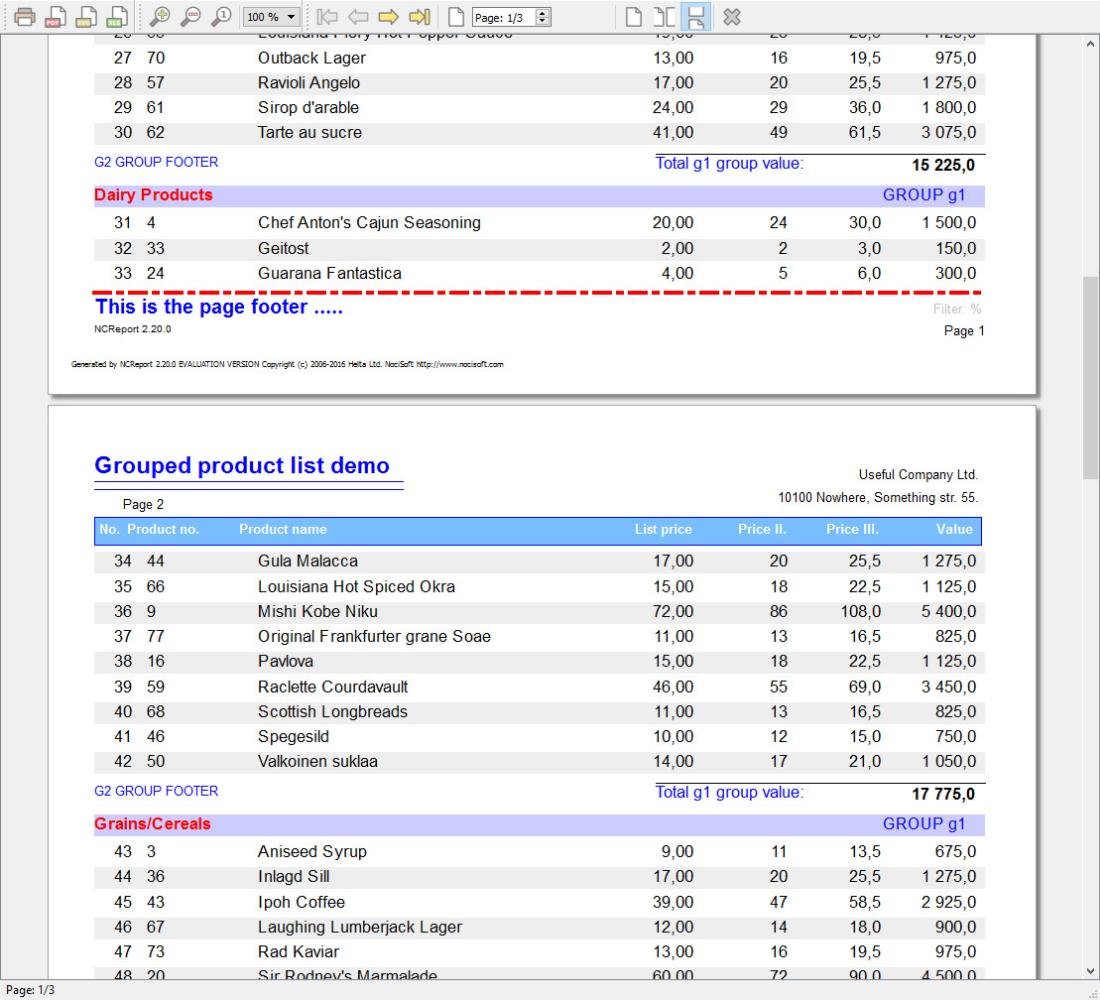The image size is (1100, 1000).
Task: Reset zoom to original size icon
Action: [x=222, y=17]
